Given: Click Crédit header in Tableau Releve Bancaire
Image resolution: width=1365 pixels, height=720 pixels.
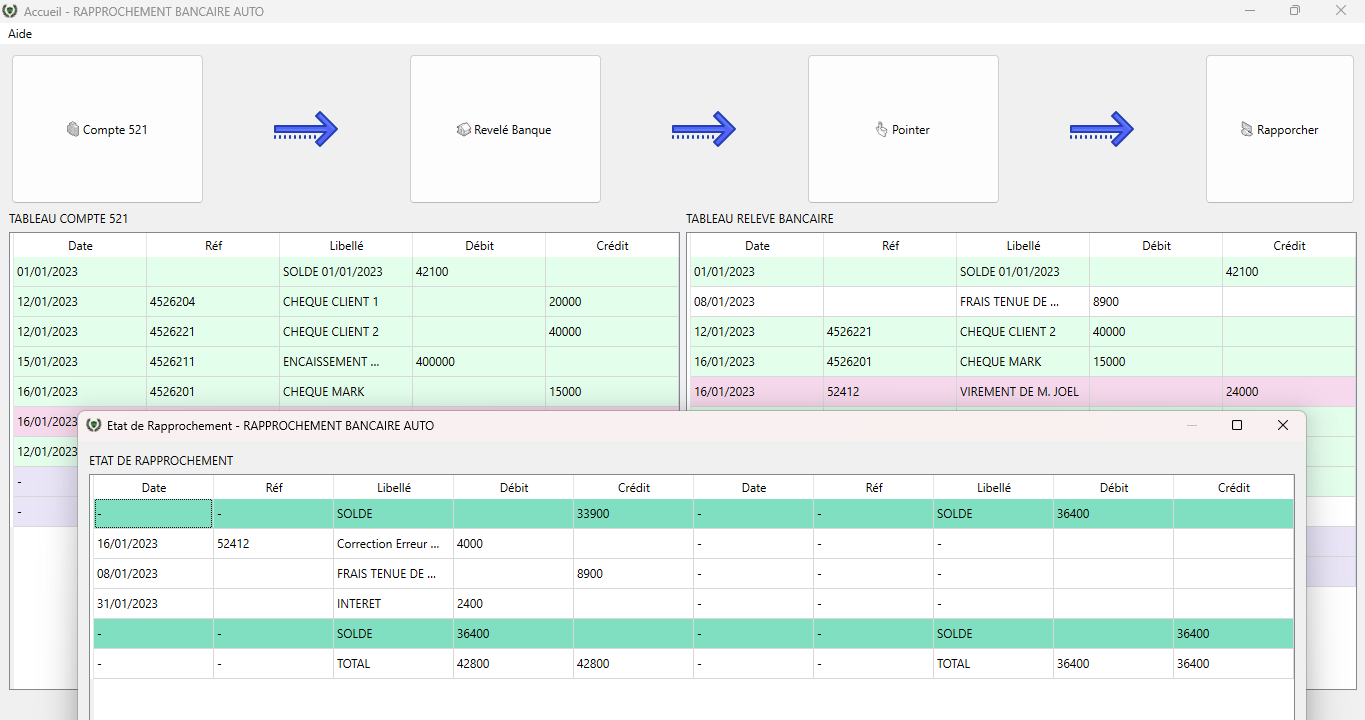Looking at the screenshot, I should coord(1289,245).
